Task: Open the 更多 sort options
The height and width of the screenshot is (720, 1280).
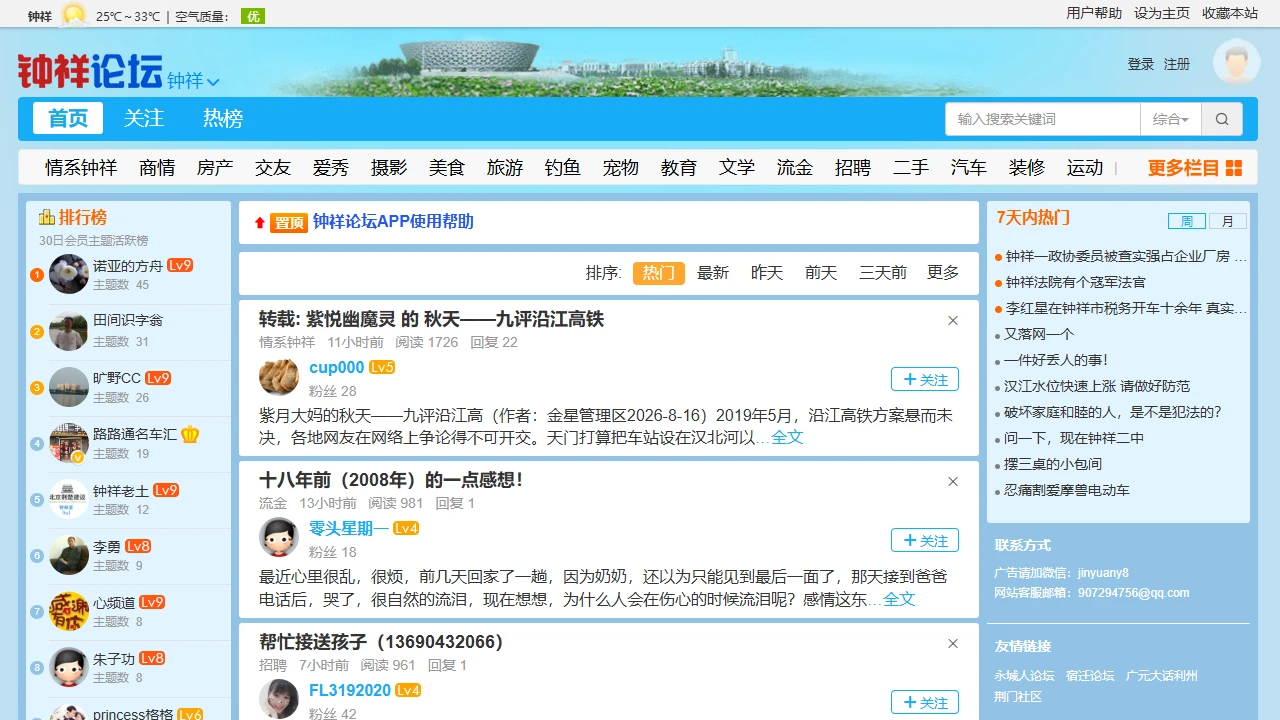Action: pyautogui.click(x=943, y=272)
